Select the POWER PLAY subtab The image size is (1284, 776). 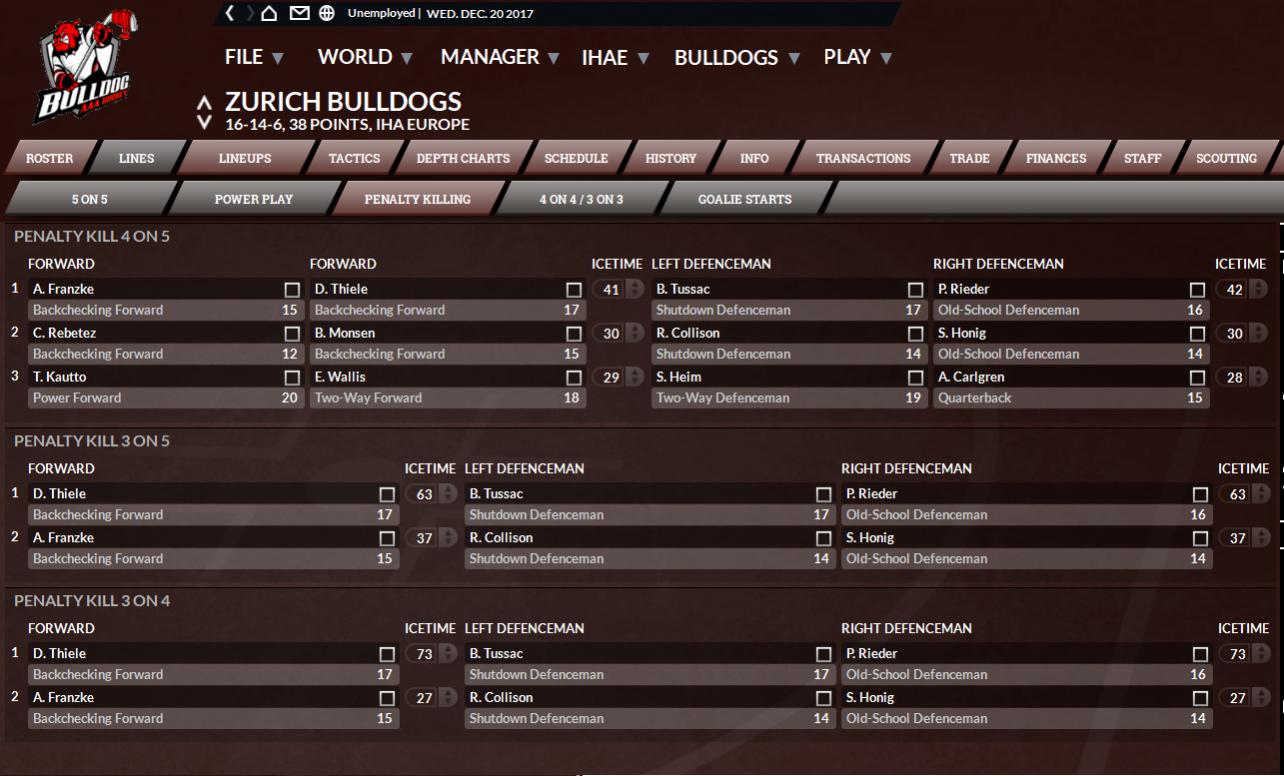tap(253, 199)
